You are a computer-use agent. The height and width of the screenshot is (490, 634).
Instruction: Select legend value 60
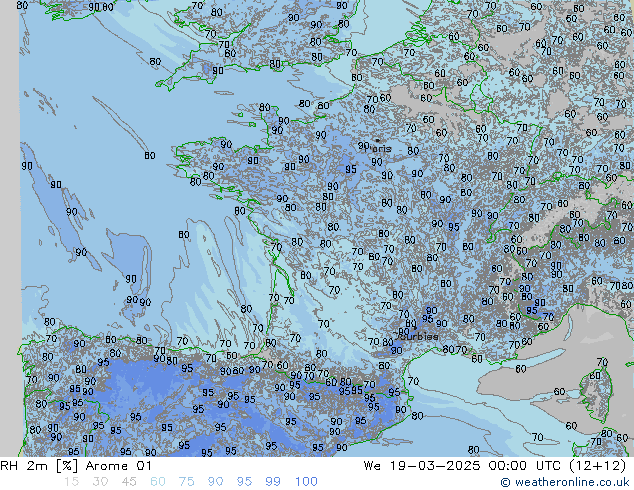point(158,482)
